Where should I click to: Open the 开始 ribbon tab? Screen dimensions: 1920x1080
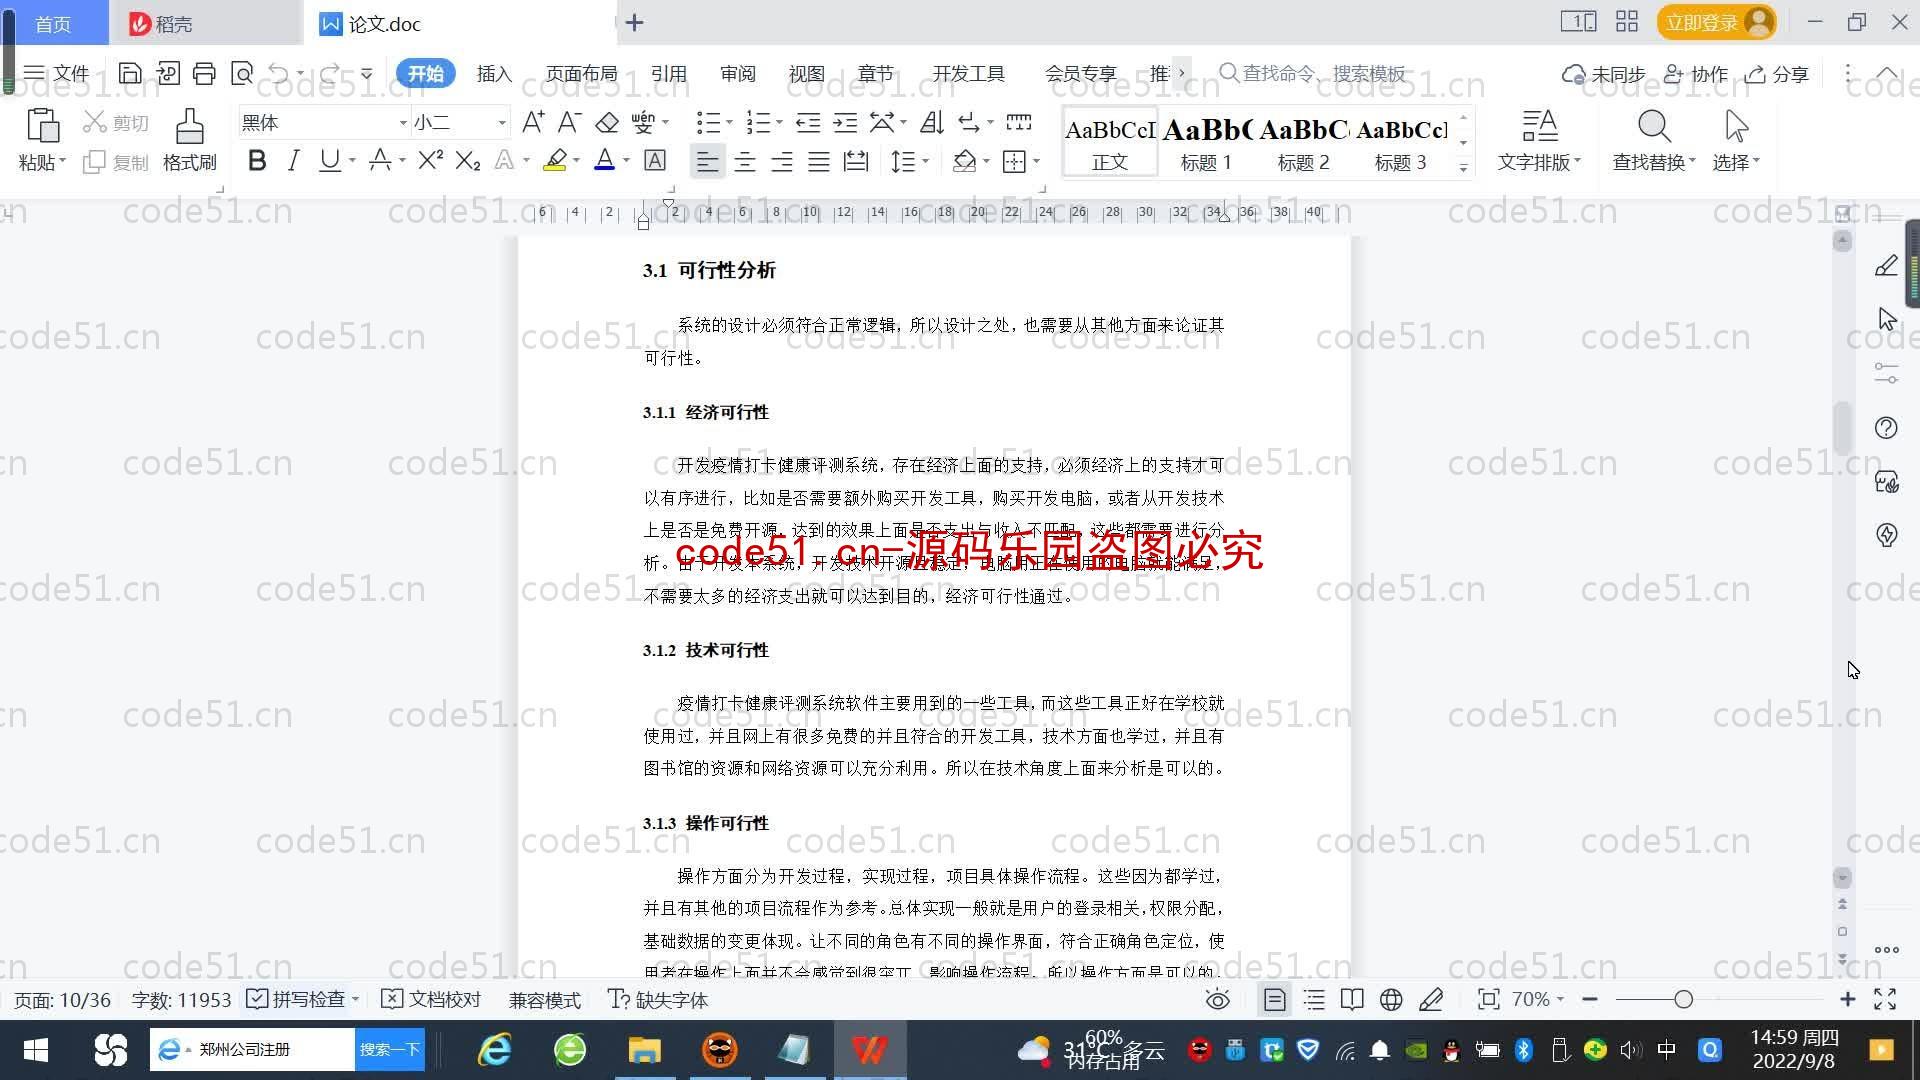[425, 73]
